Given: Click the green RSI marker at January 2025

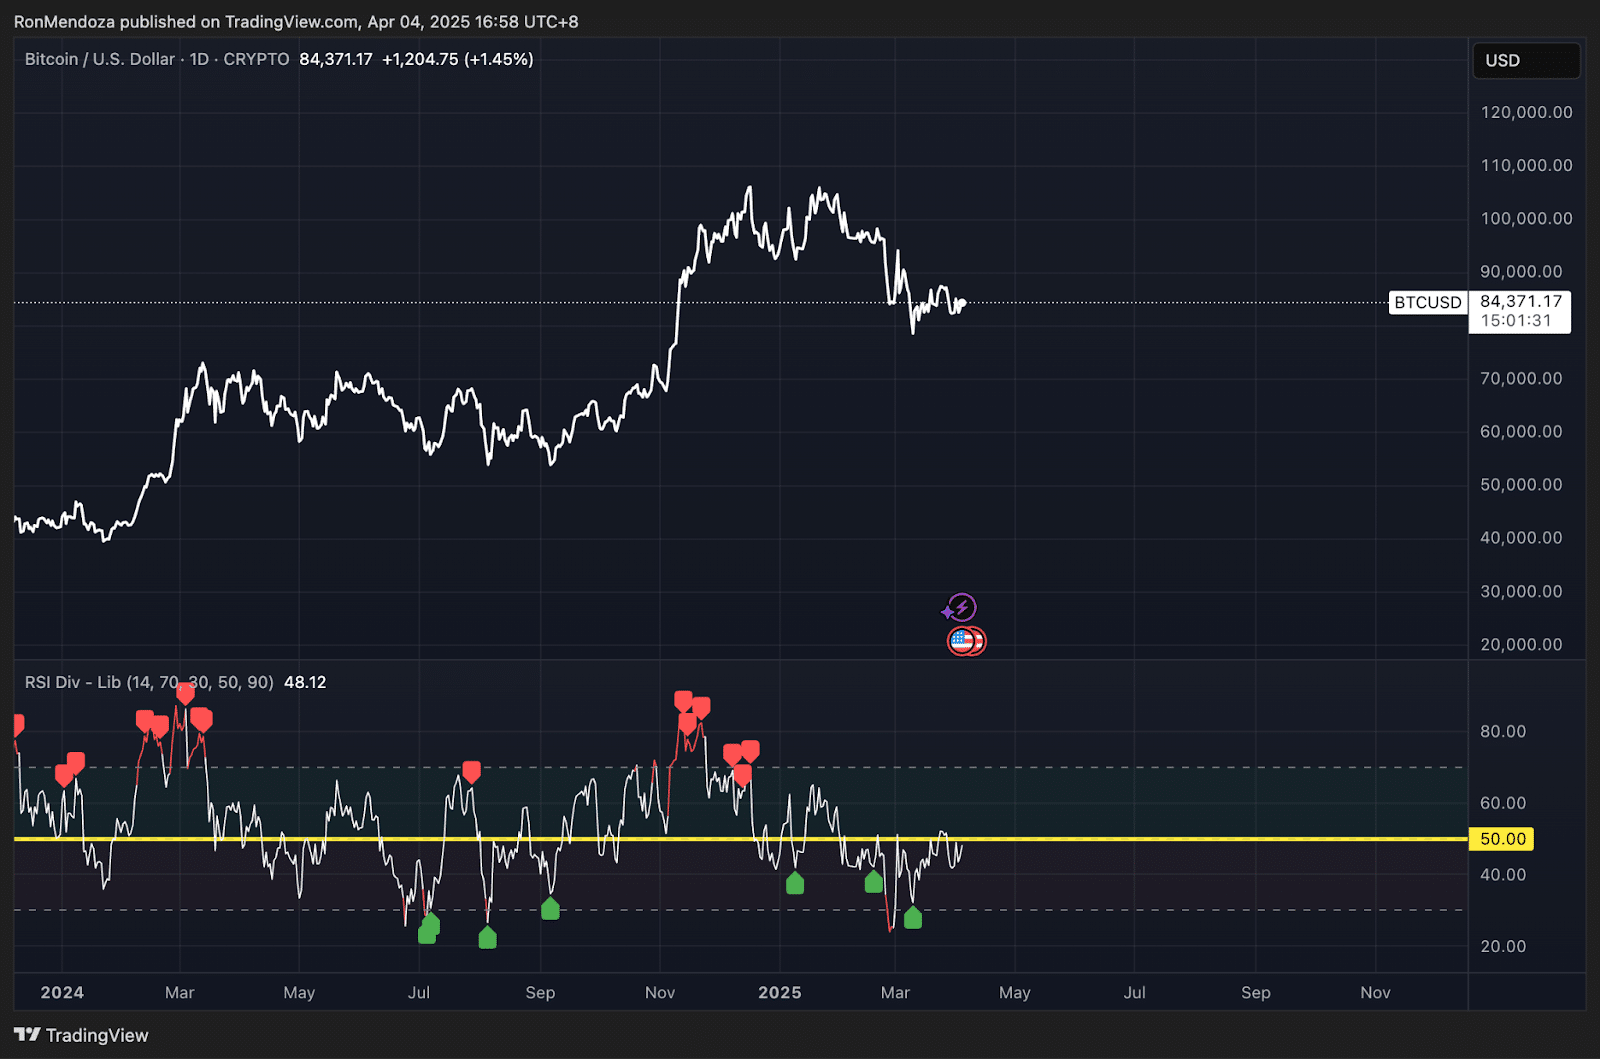Looking at the screenshot, I should [795, 883].
